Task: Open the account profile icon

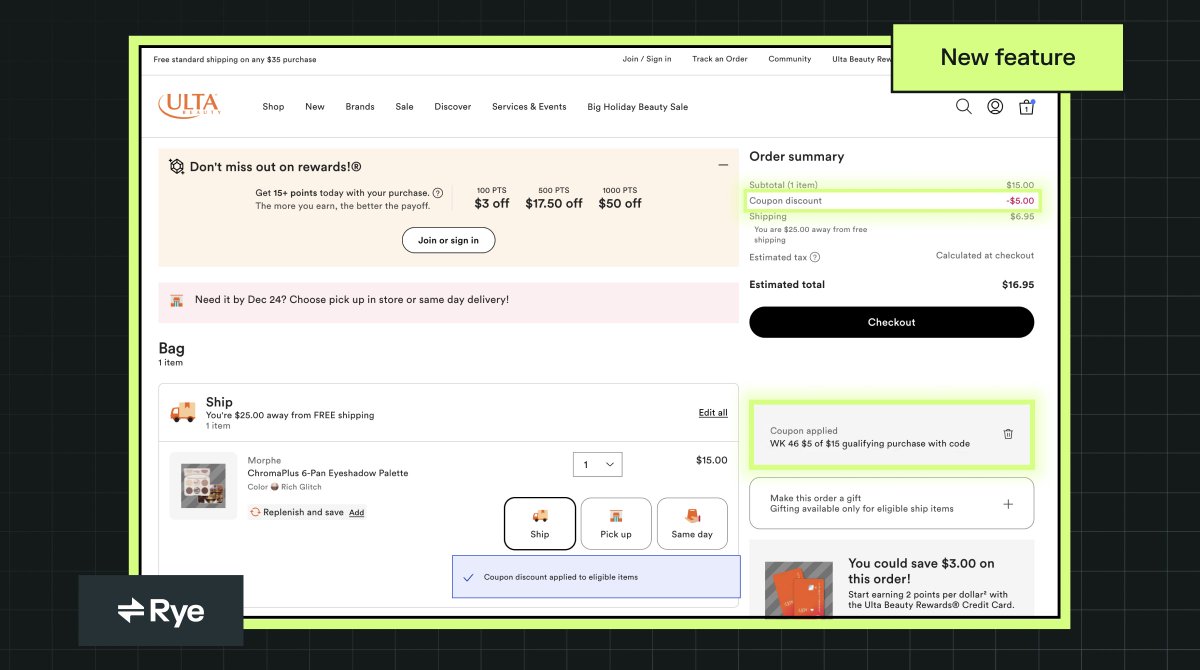Action: pyautogui.click(x=995, y=106)
